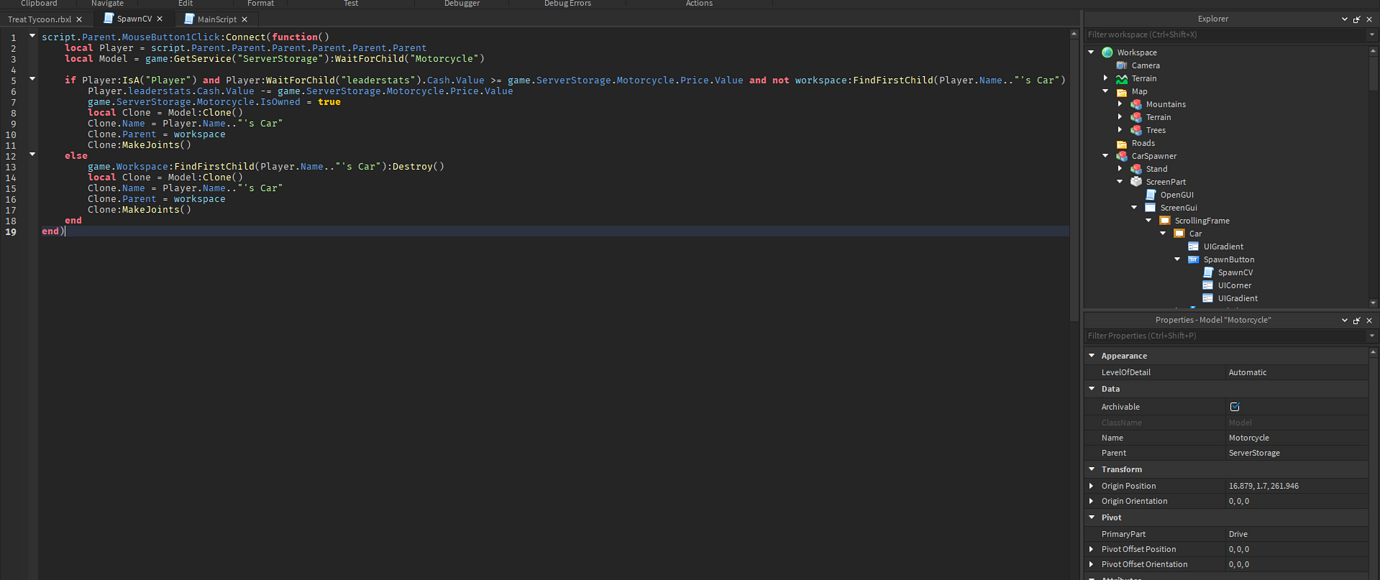1380x580 pixels.
Task: Expand the Mountains node in Explorer
Action: tap(1120, 103)
